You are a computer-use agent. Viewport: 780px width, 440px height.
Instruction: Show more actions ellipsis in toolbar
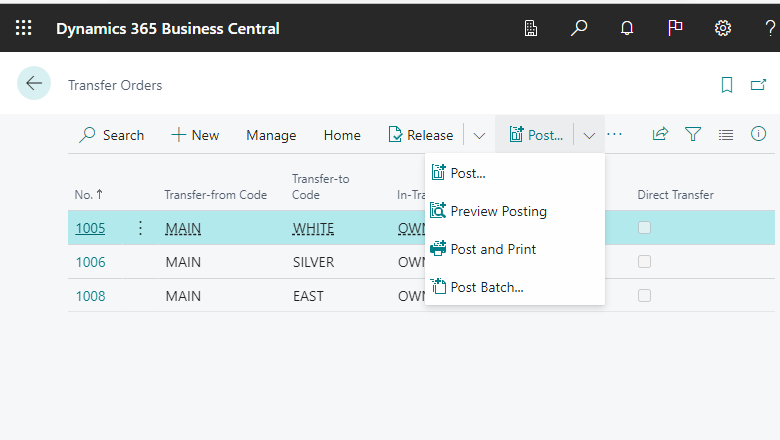(615, 134)
